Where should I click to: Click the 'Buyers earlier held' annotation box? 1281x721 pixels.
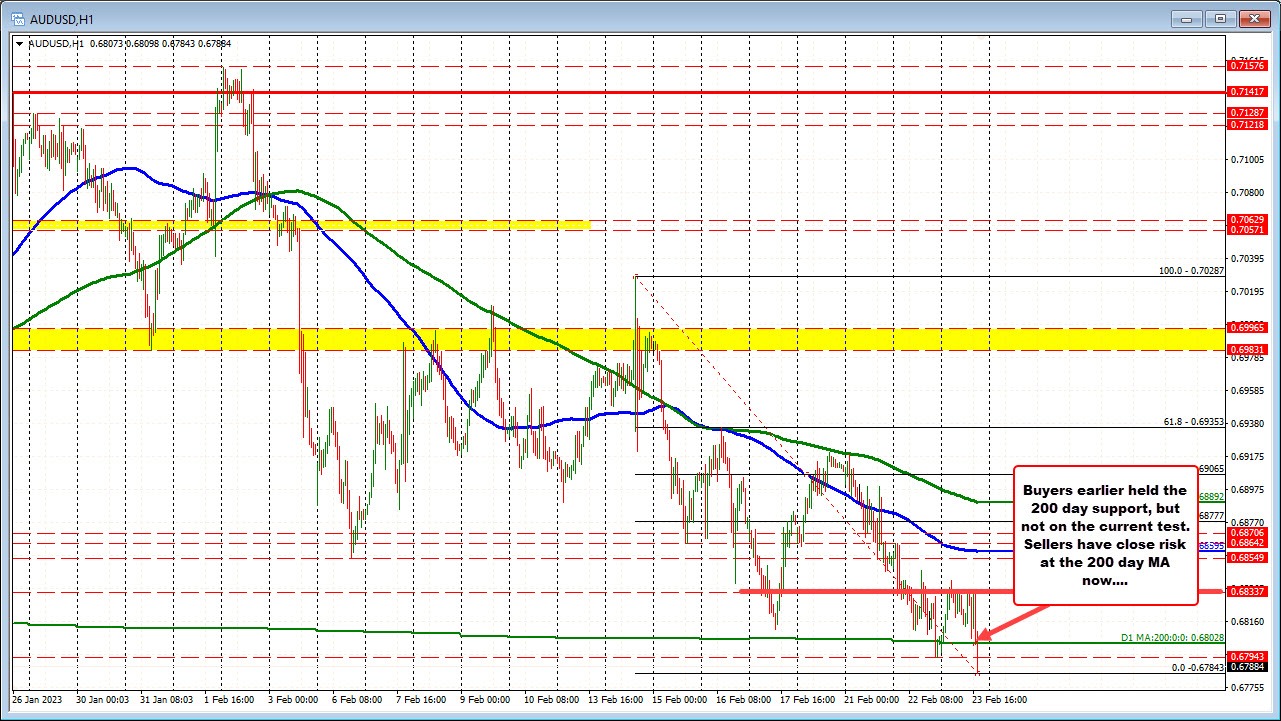1105,535
